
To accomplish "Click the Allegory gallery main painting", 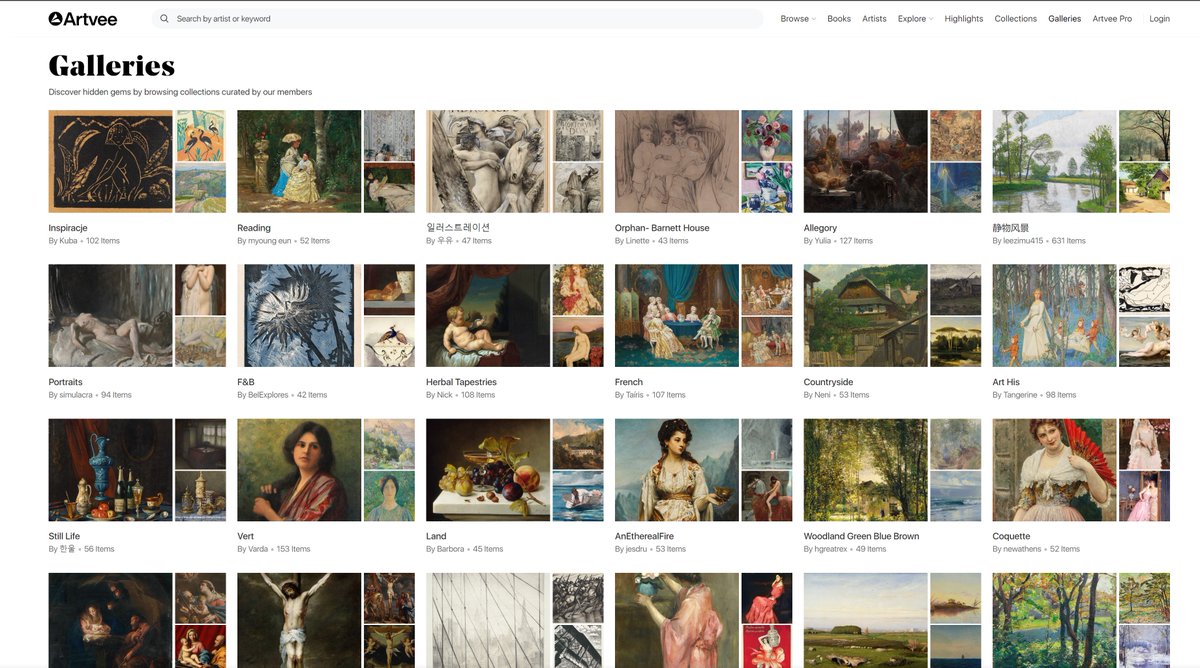I will [866, 161].
